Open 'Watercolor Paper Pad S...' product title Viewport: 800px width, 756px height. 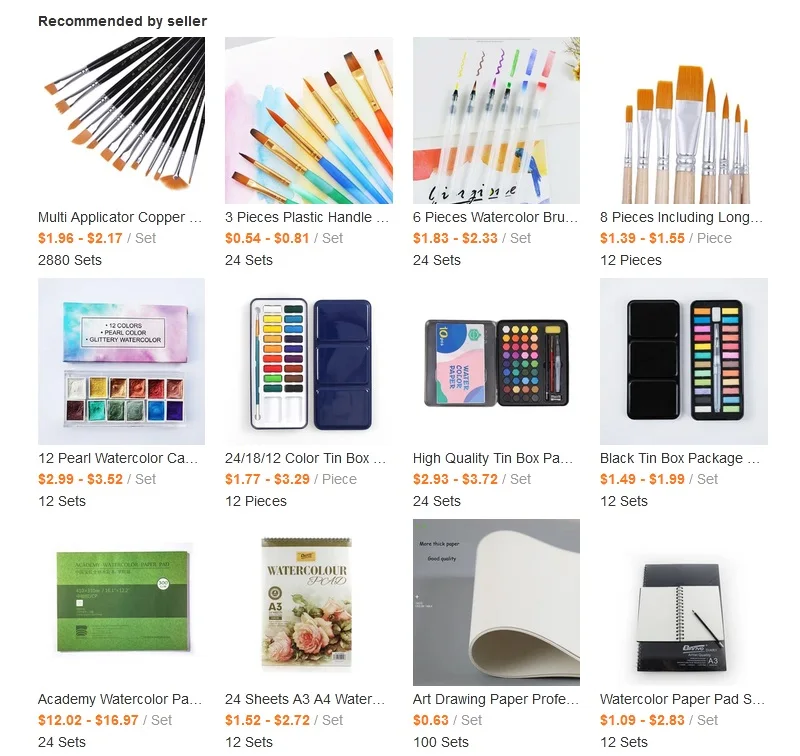click(x=682, y=699)
